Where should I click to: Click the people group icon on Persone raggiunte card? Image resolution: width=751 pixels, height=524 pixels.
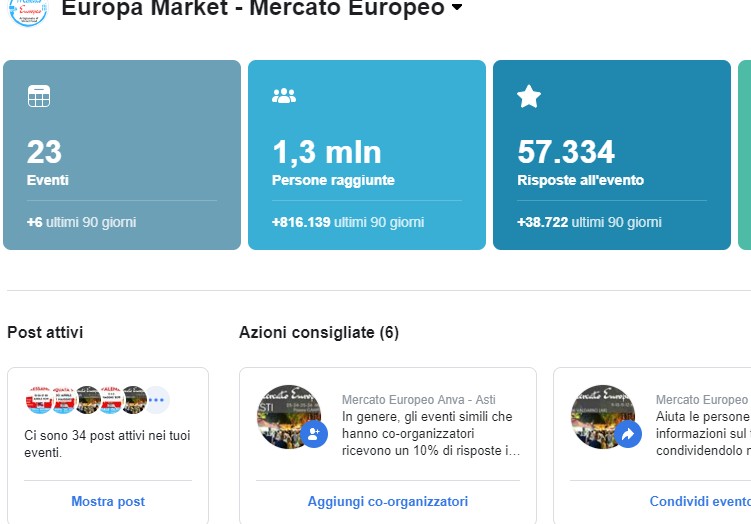284,96
